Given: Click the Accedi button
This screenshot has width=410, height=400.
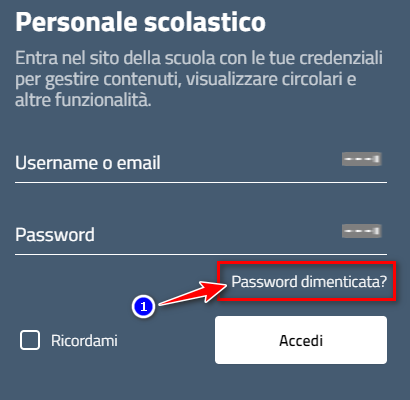Looking at the screenshot, I should tap(301, 340).
